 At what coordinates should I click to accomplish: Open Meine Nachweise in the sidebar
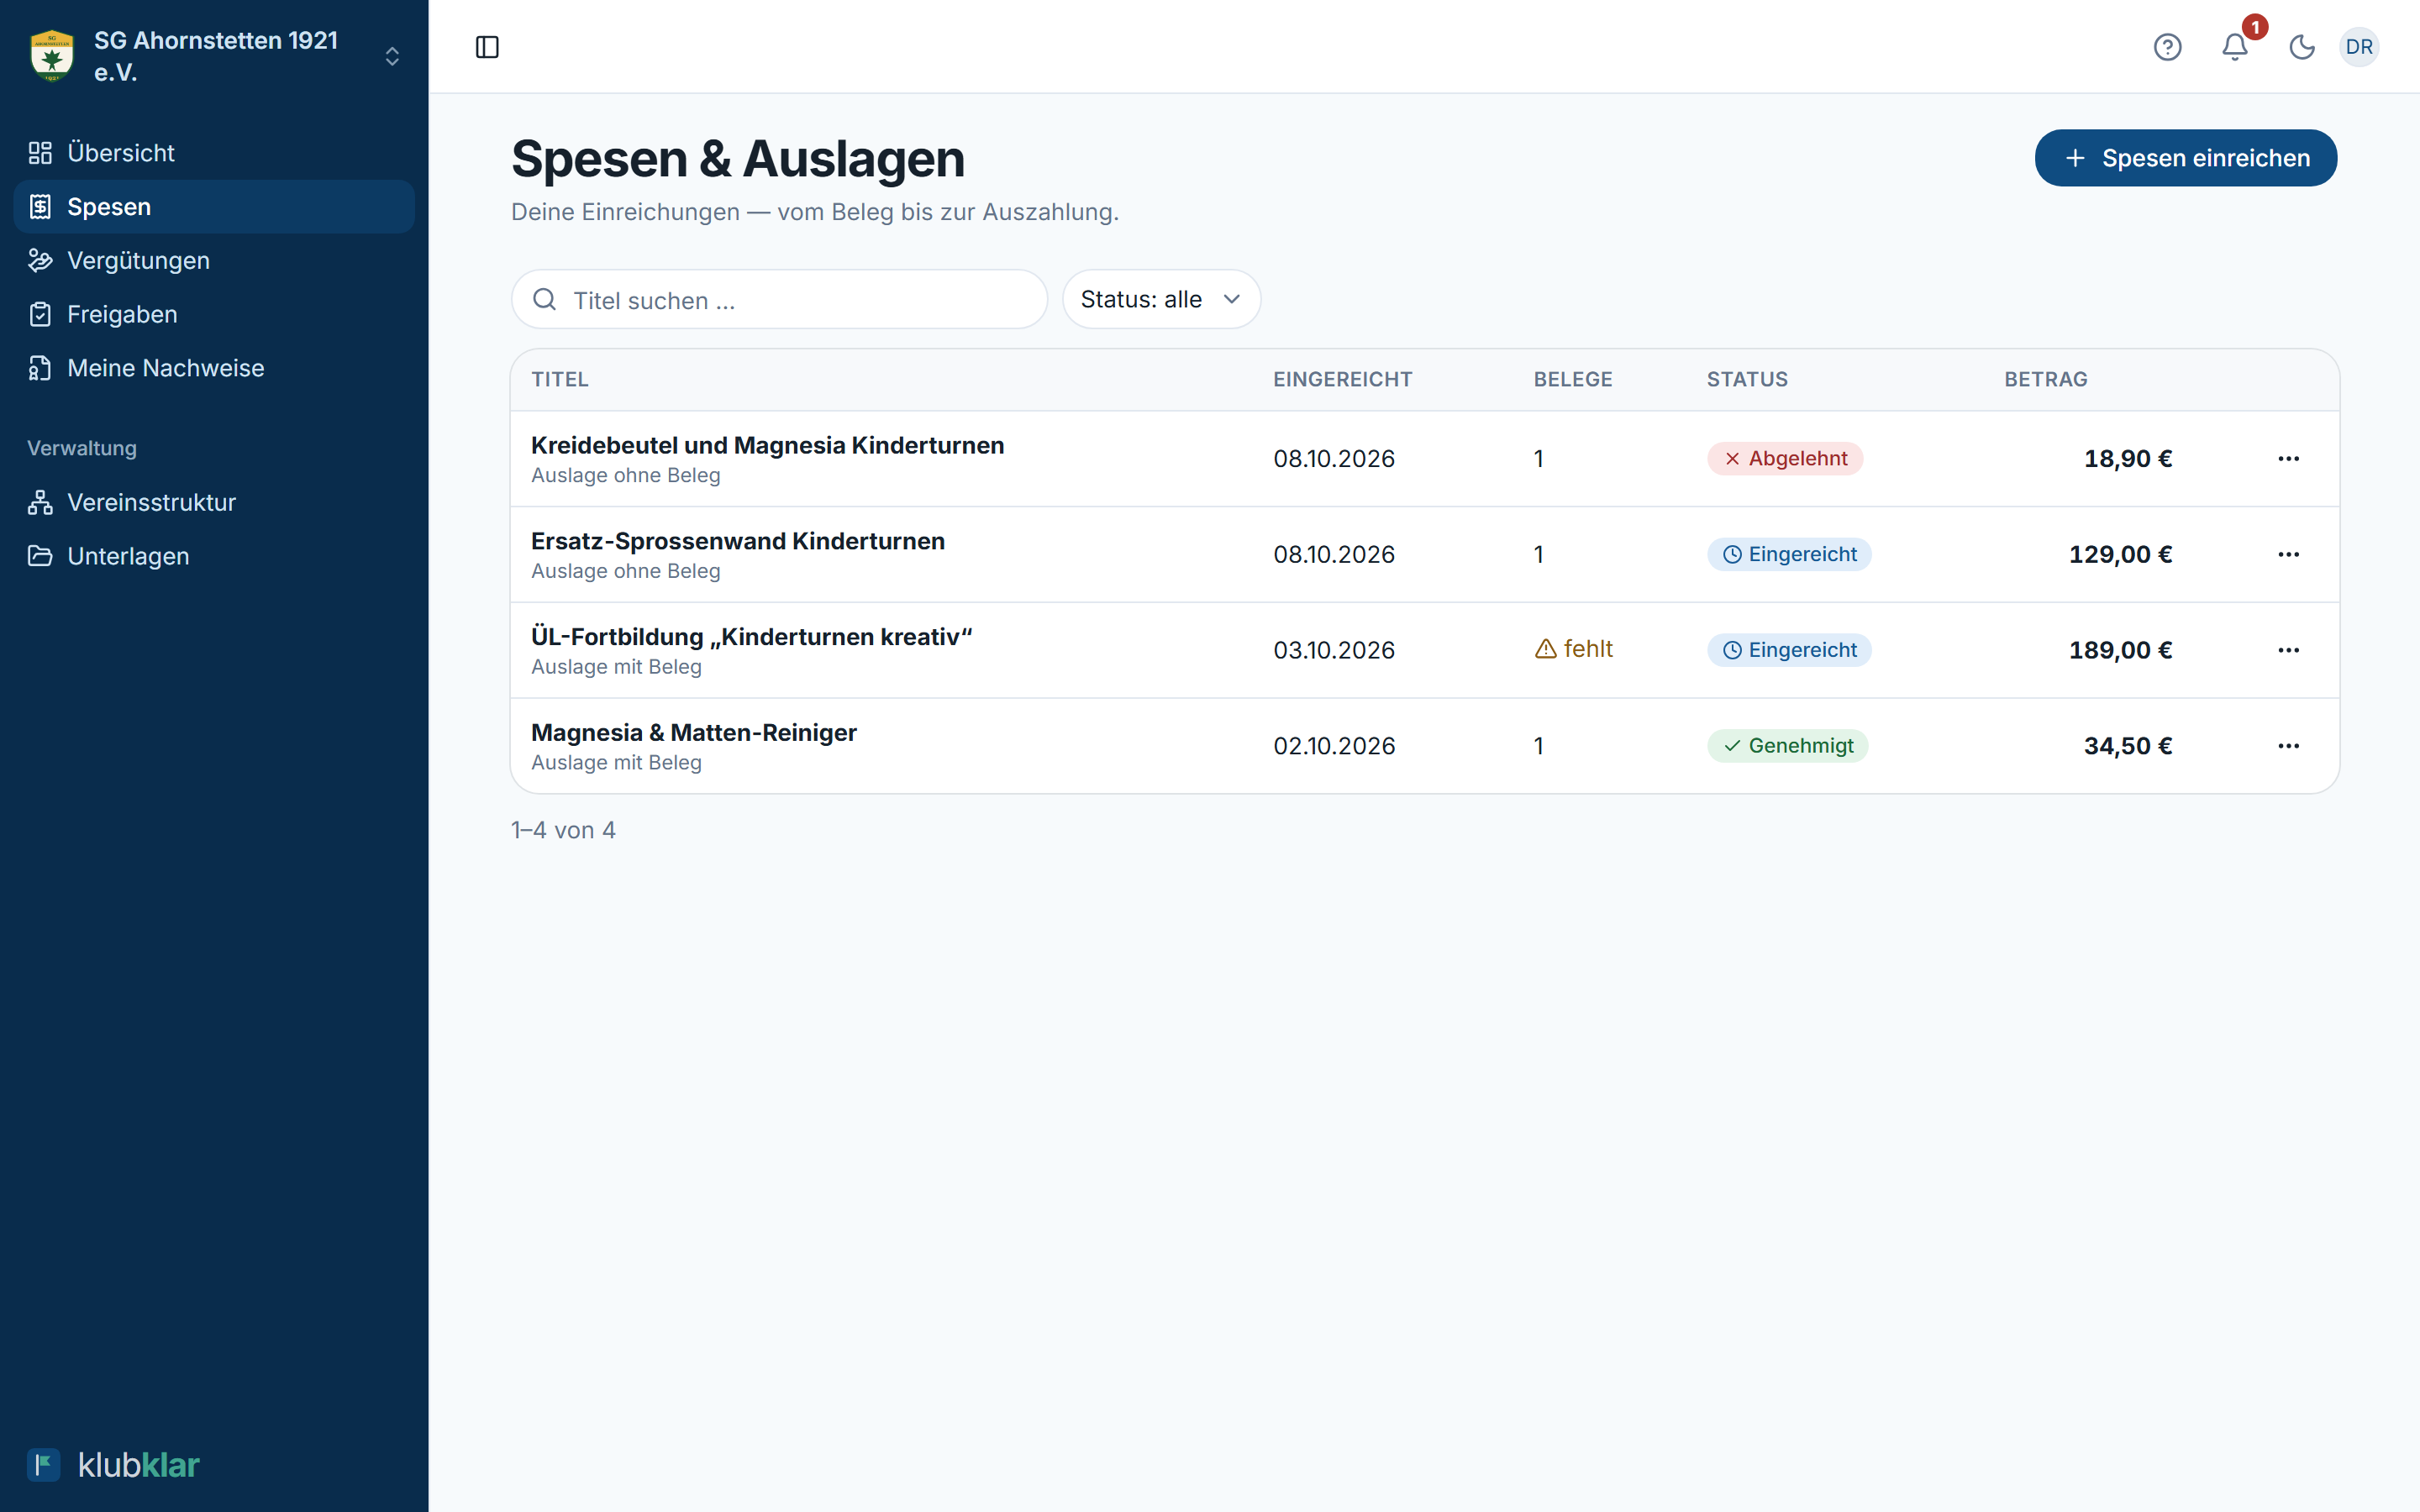(x=214, y=368)
